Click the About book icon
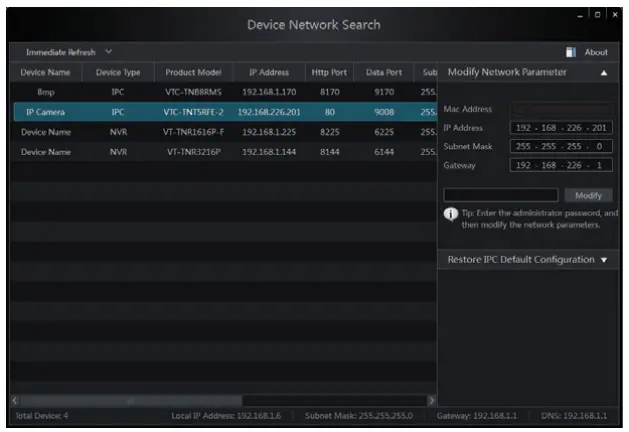 point(571,52)
